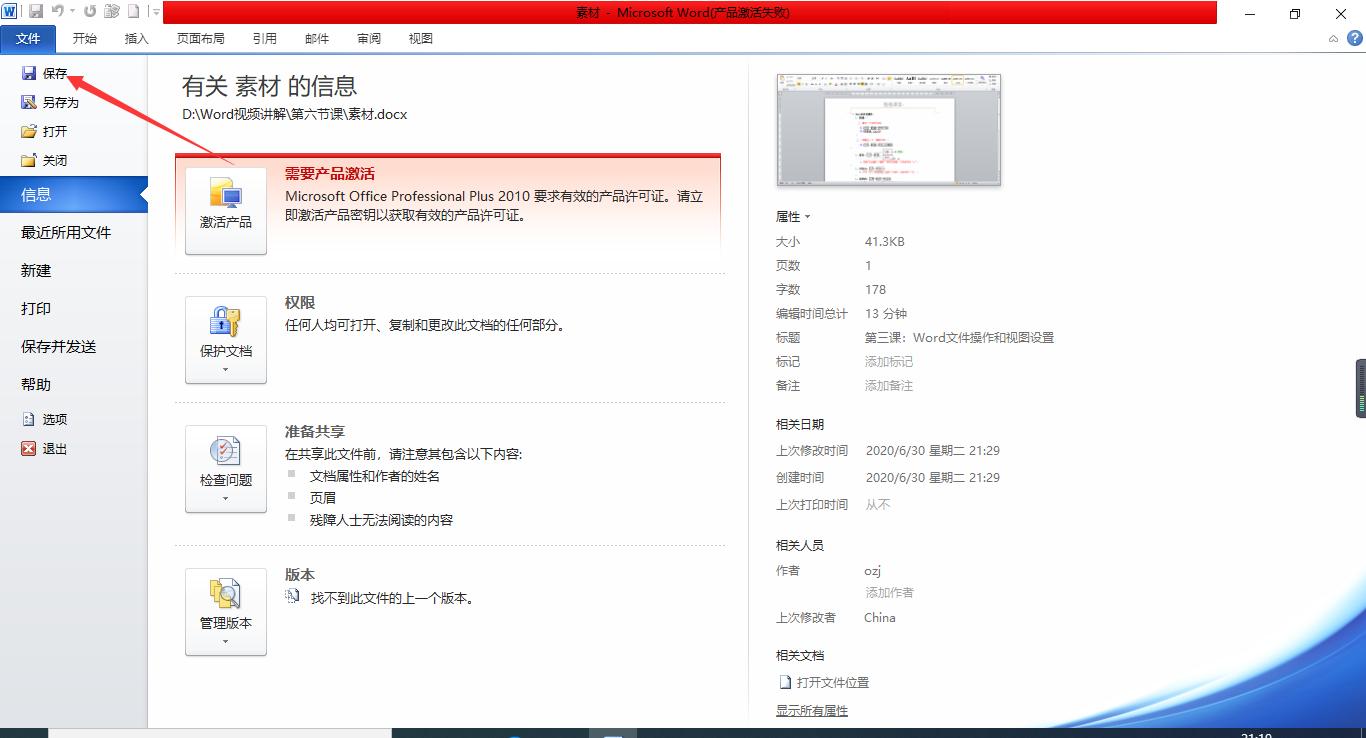
Task: Switch to the 审阅 ribbon tab
Action: point(368,38)
